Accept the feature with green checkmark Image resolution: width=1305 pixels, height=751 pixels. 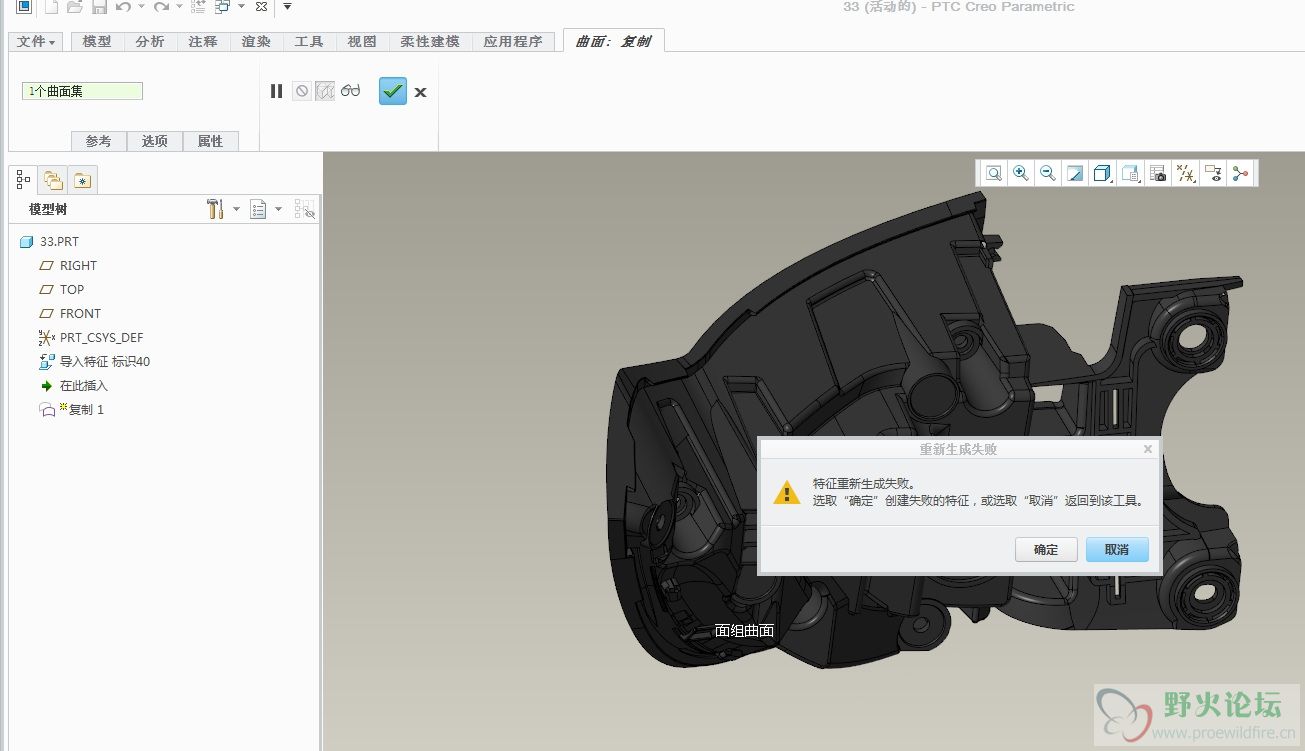[x=393, y=91]
